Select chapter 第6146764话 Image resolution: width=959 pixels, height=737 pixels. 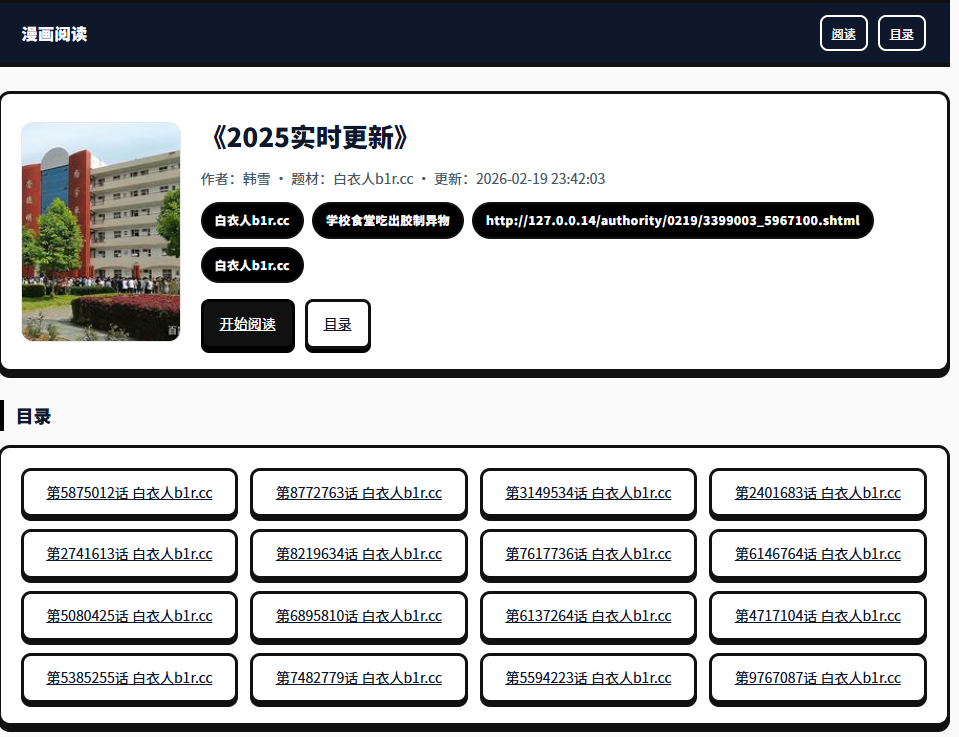817,554
